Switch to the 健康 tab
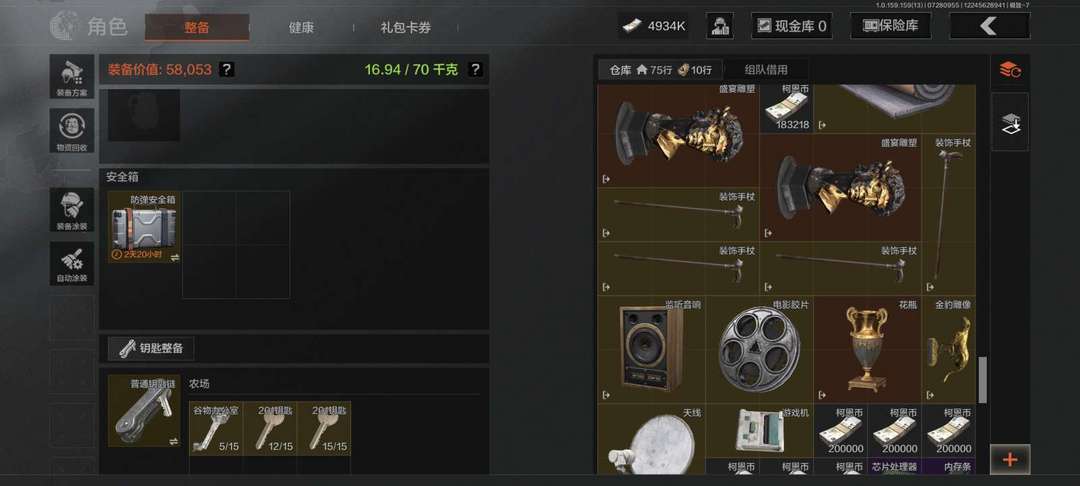 [x=301, y=28]
